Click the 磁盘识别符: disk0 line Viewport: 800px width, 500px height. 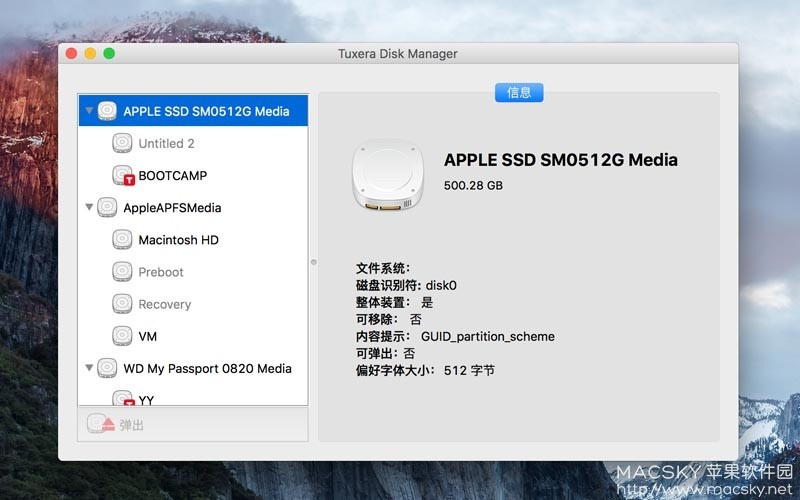tap(406, 285)
